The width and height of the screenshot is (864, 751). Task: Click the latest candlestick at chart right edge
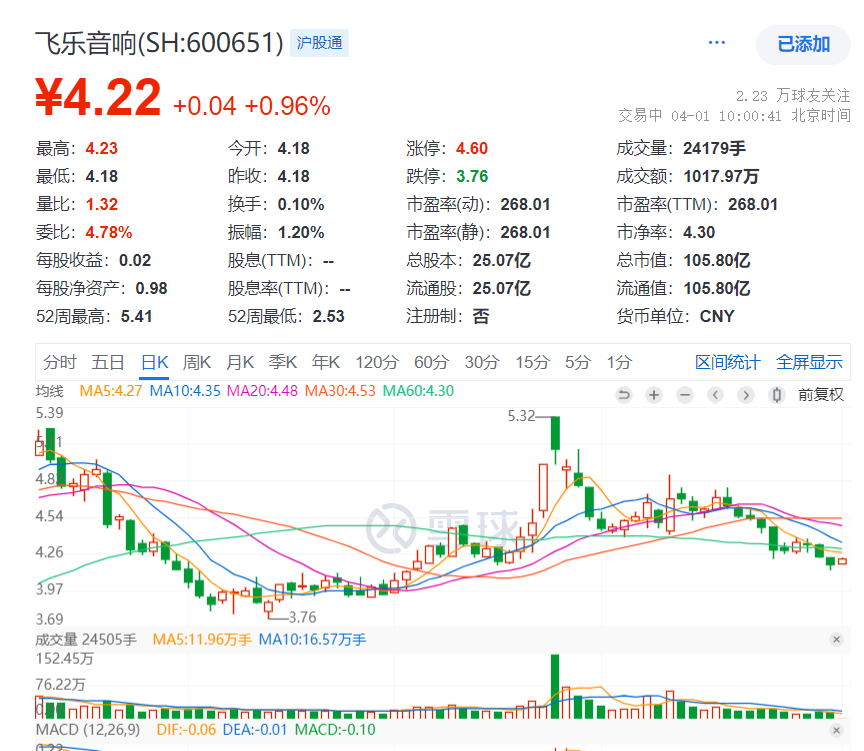click(842, 561)
